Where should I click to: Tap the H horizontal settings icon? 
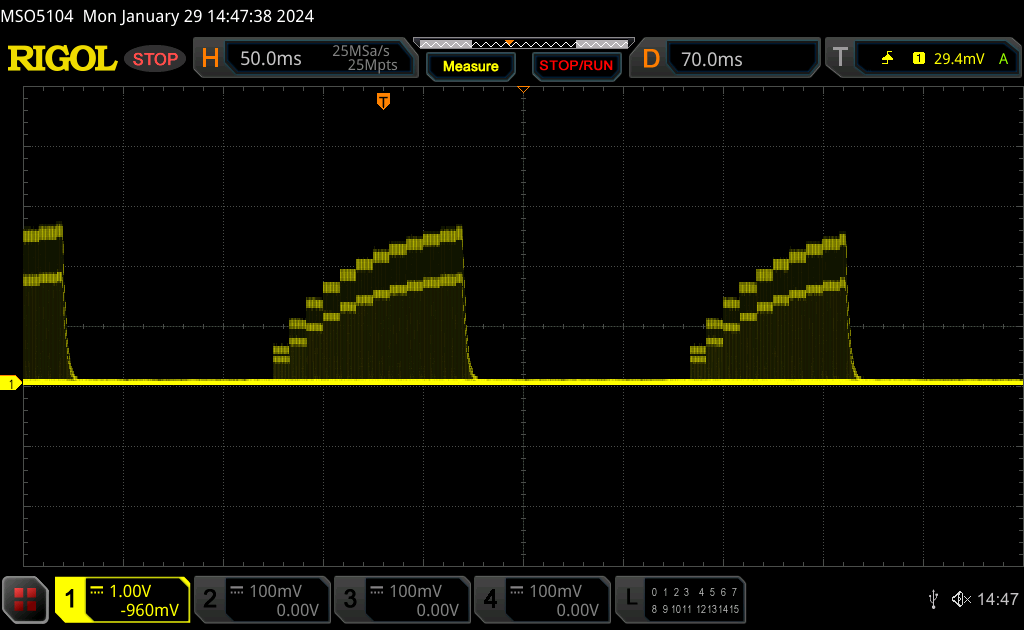210,59
